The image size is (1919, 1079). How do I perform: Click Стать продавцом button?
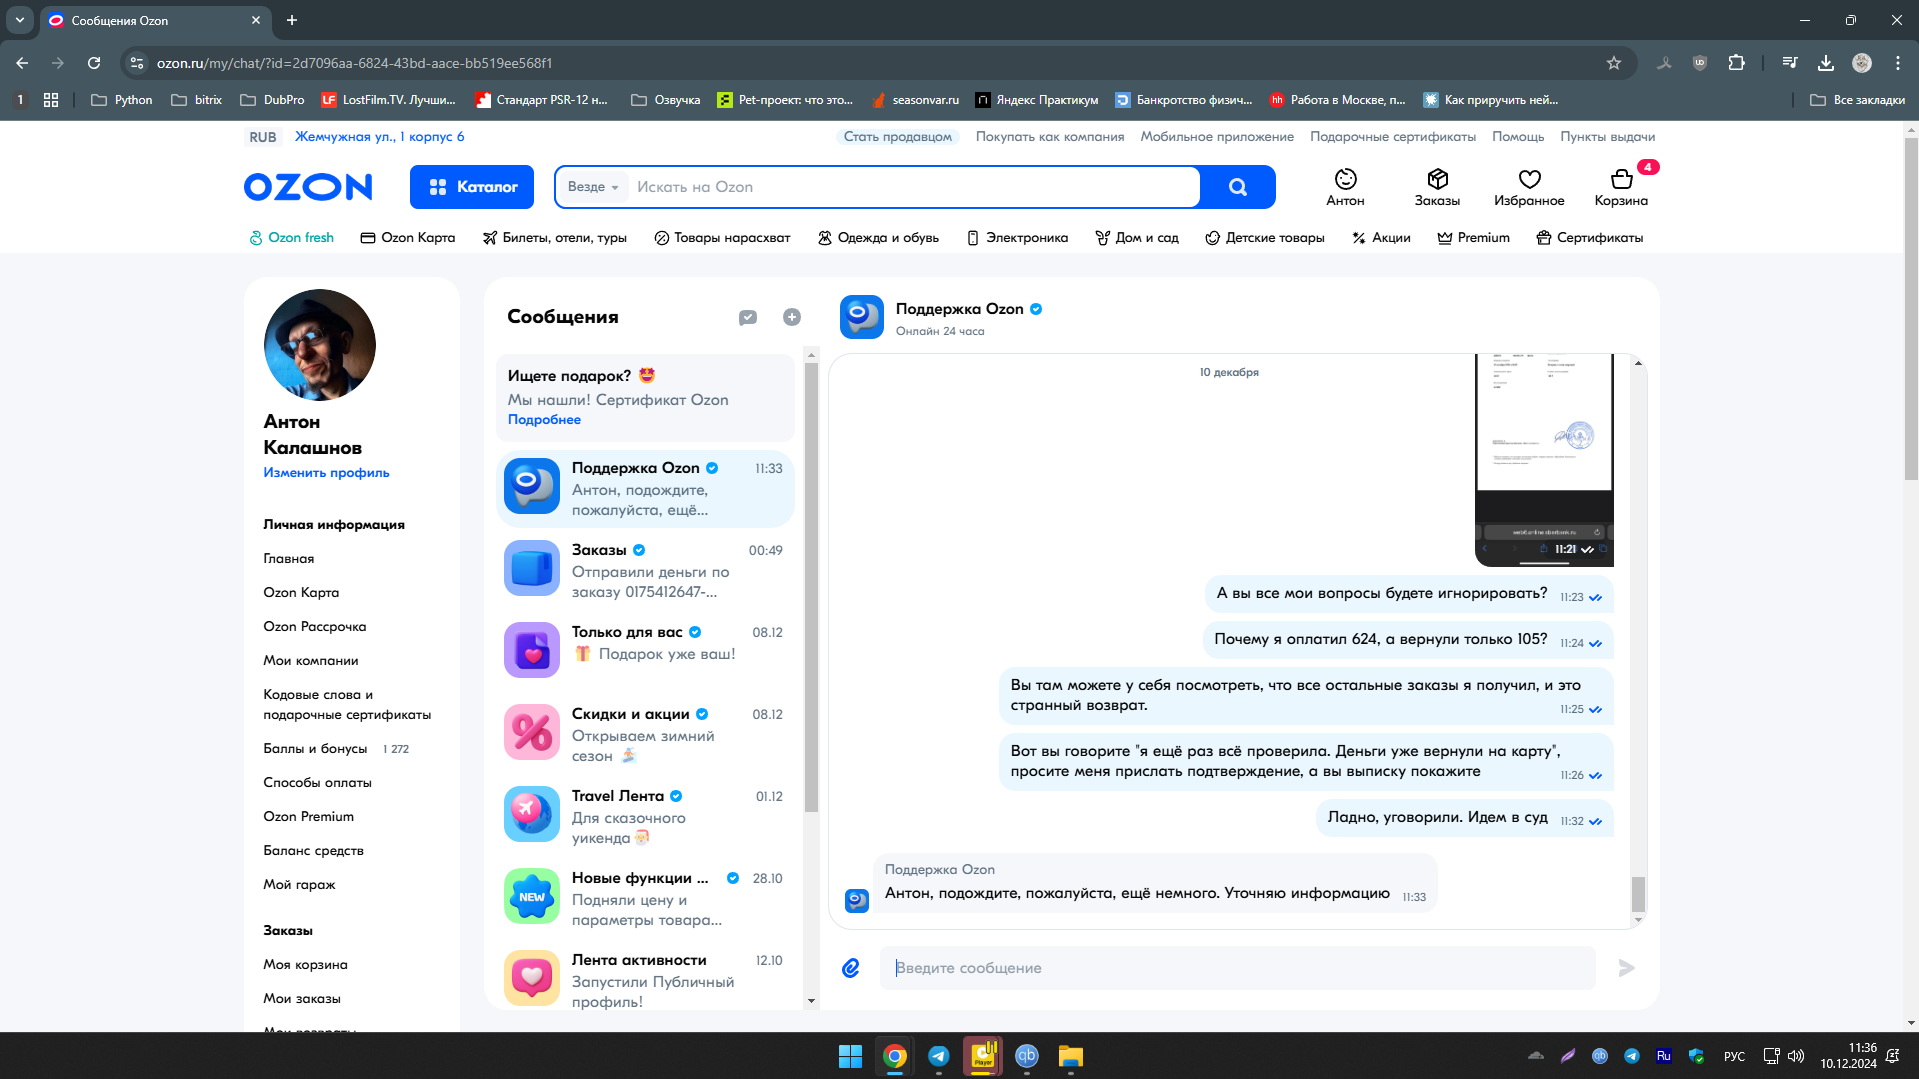(898, 137)
